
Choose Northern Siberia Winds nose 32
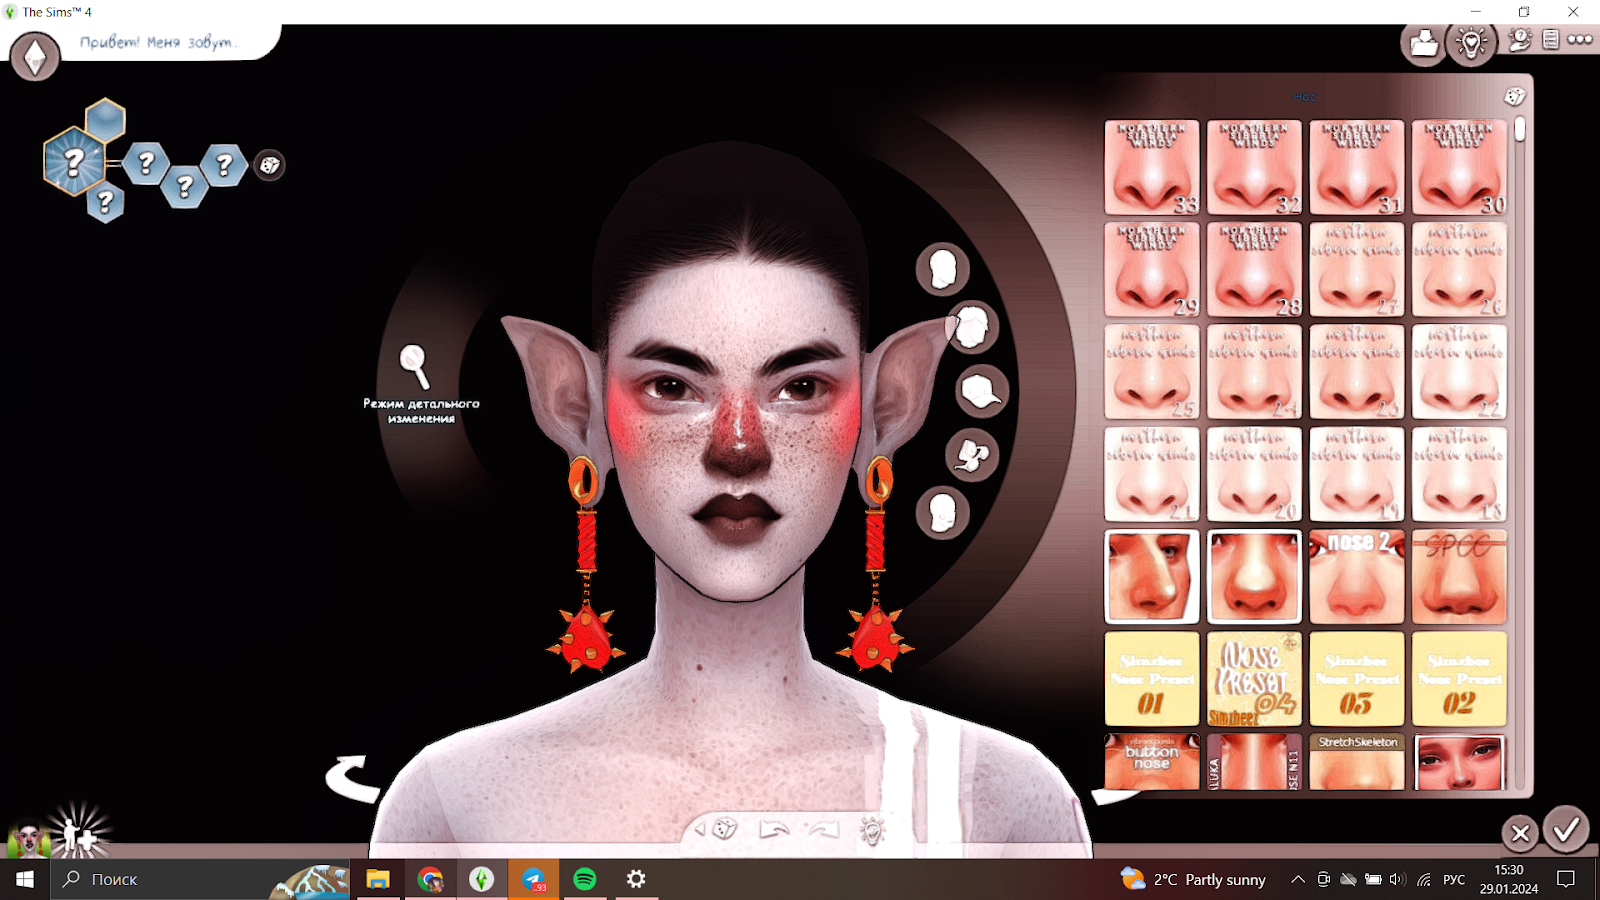[x=1254, y=167]
